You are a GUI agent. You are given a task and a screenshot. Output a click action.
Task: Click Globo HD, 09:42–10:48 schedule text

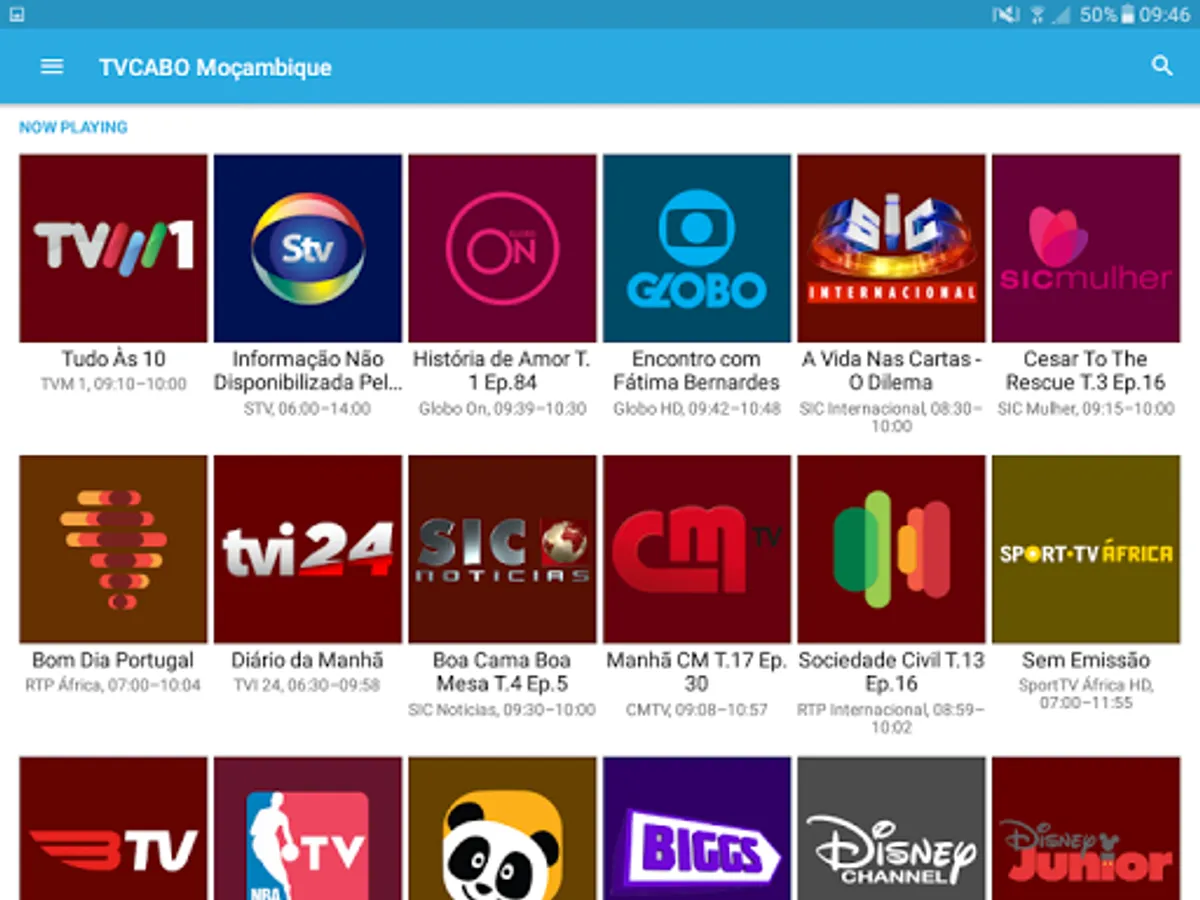(x=696, y=409)
